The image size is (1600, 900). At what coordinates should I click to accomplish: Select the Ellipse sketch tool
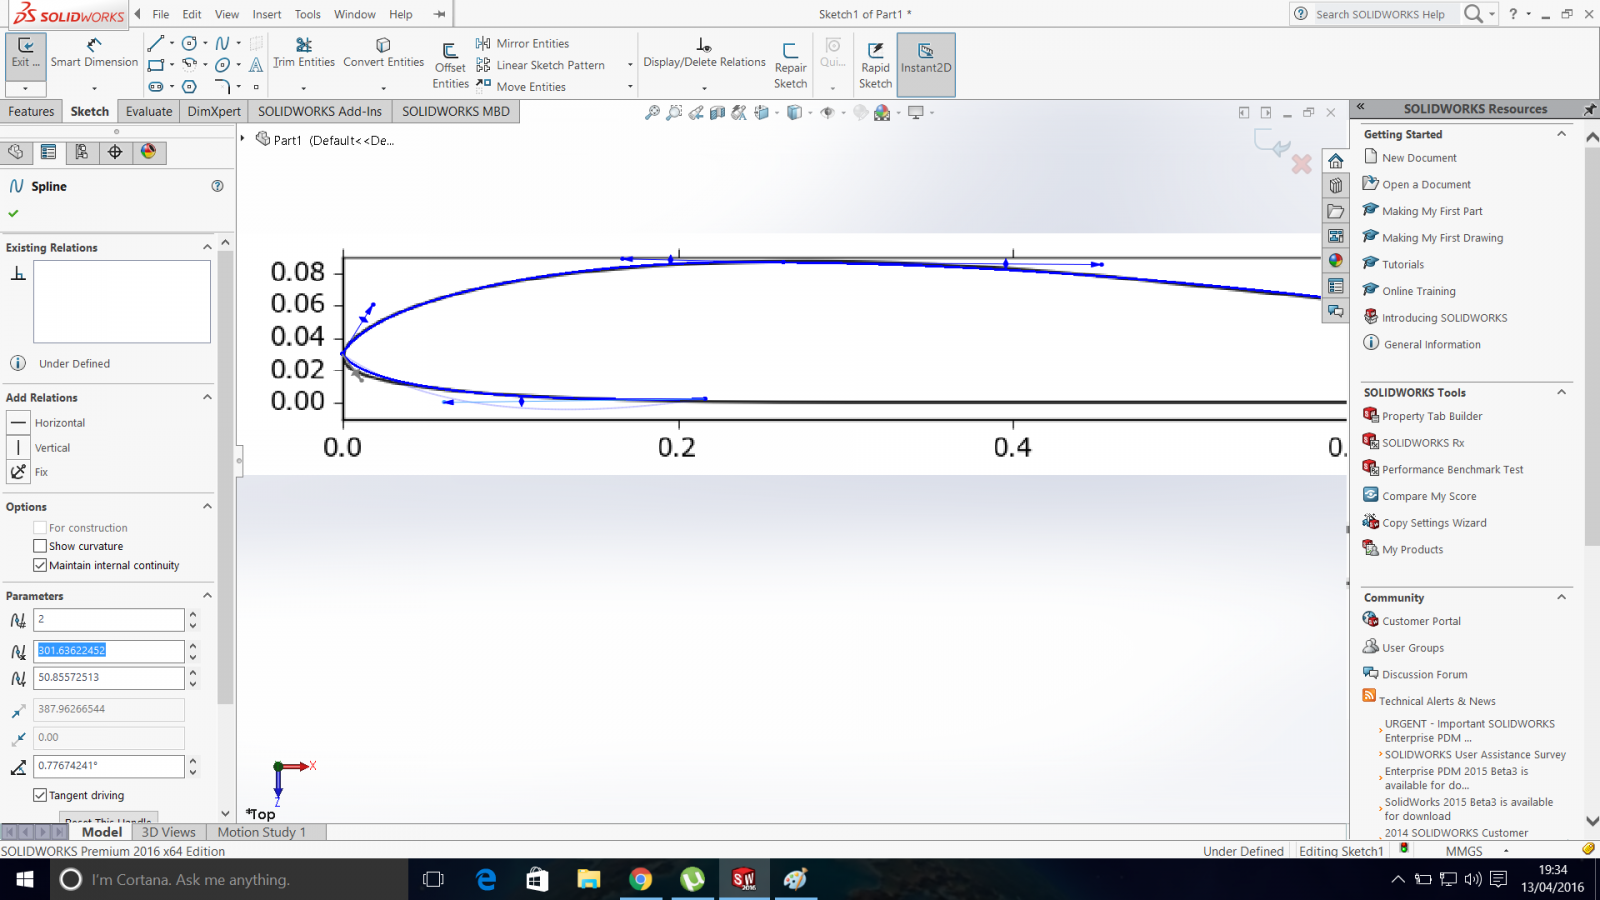[x=222, y=65]
